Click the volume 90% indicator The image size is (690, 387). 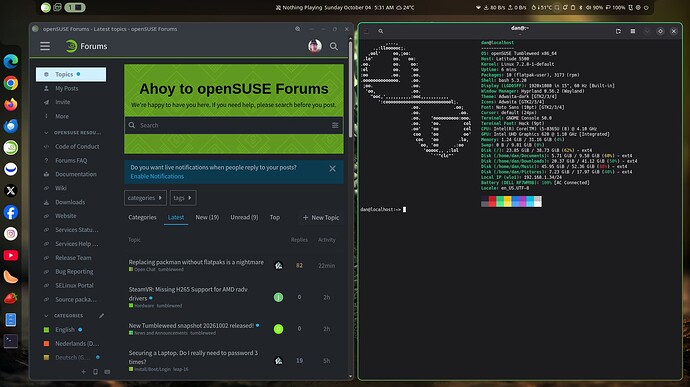pyautogui.click(x=594, y=7)
